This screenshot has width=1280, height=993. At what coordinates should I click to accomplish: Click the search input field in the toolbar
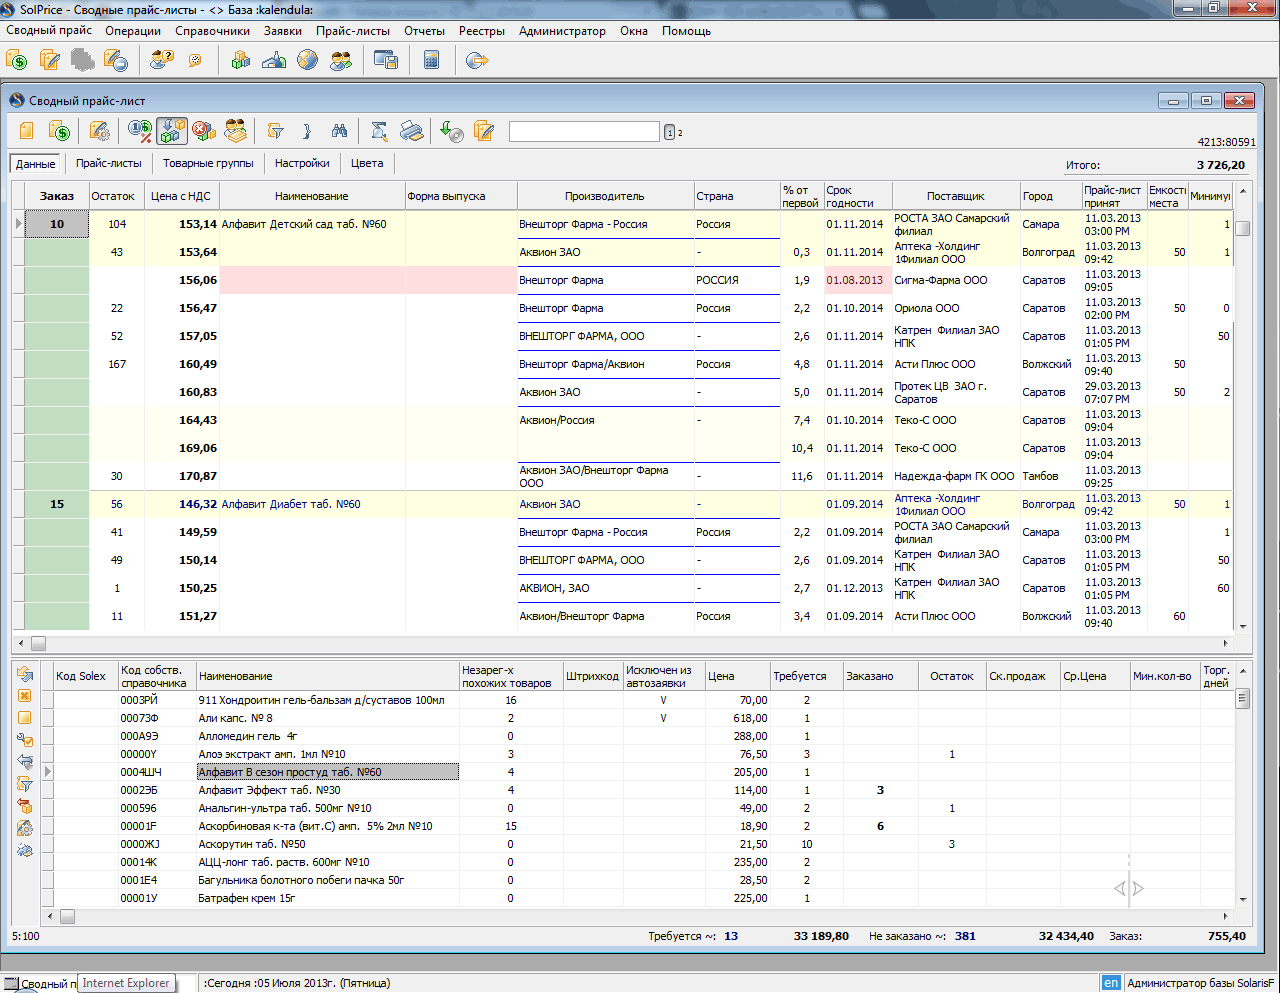(x=584, y=131)
